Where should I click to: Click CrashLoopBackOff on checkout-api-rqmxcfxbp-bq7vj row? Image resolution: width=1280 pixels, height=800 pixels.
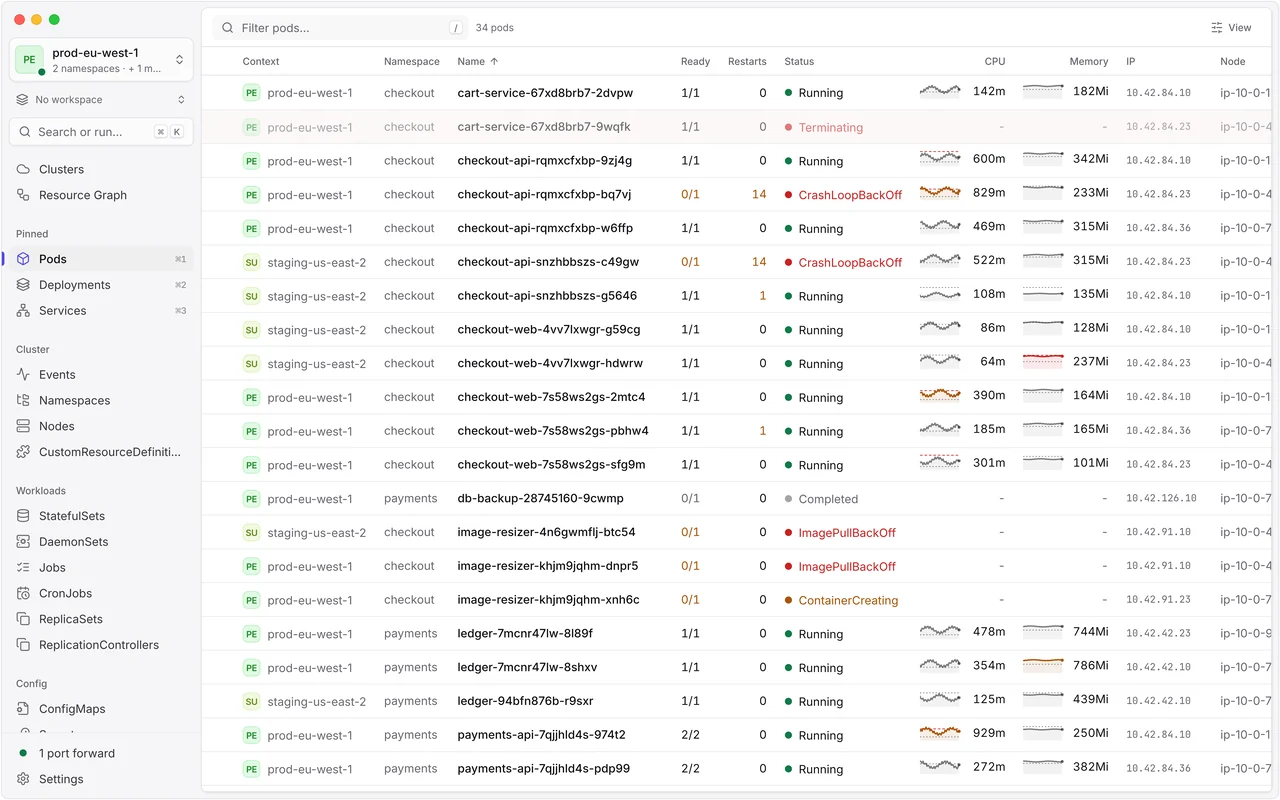click(850, 195)
